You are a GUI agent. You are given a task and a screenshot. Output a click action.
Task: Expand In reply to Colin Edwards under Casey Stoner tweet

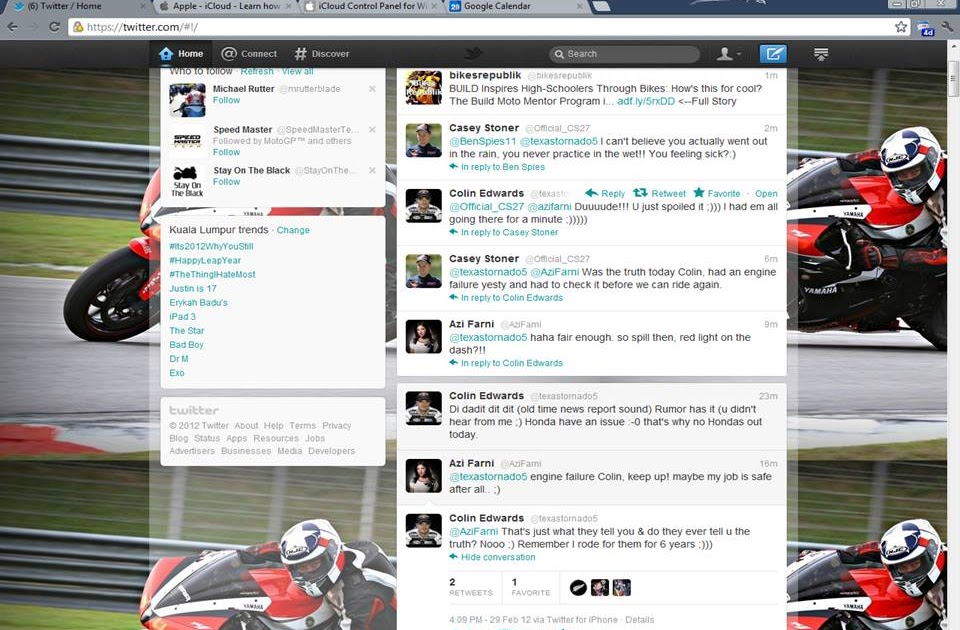coord(506,298)
